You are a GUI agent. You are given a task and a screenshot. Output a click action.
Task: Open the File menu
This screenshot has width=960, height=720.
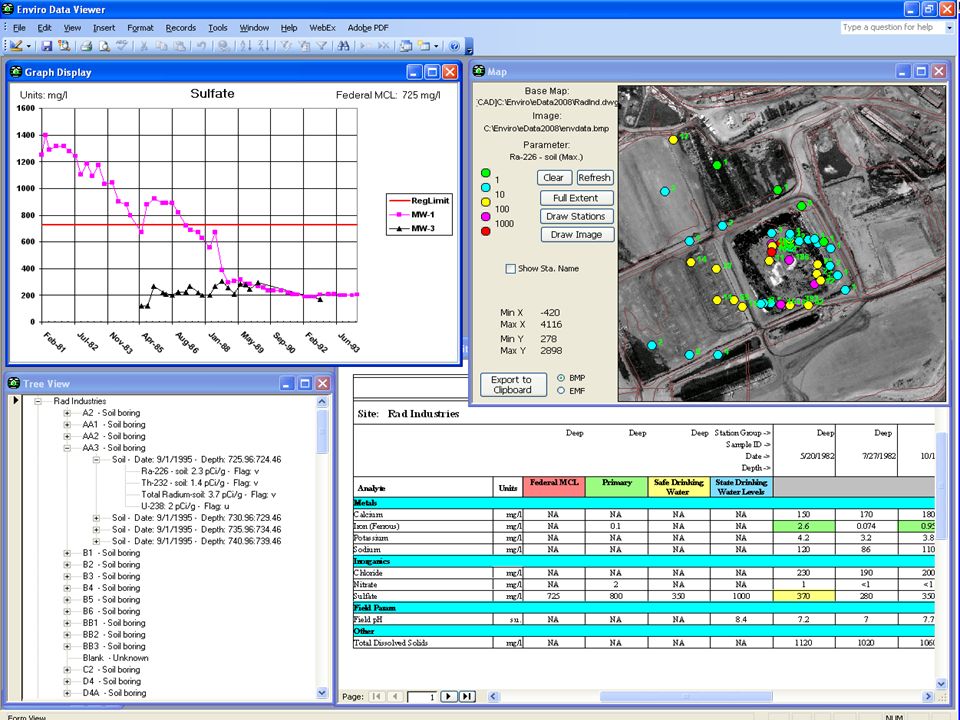coord(19,28)
